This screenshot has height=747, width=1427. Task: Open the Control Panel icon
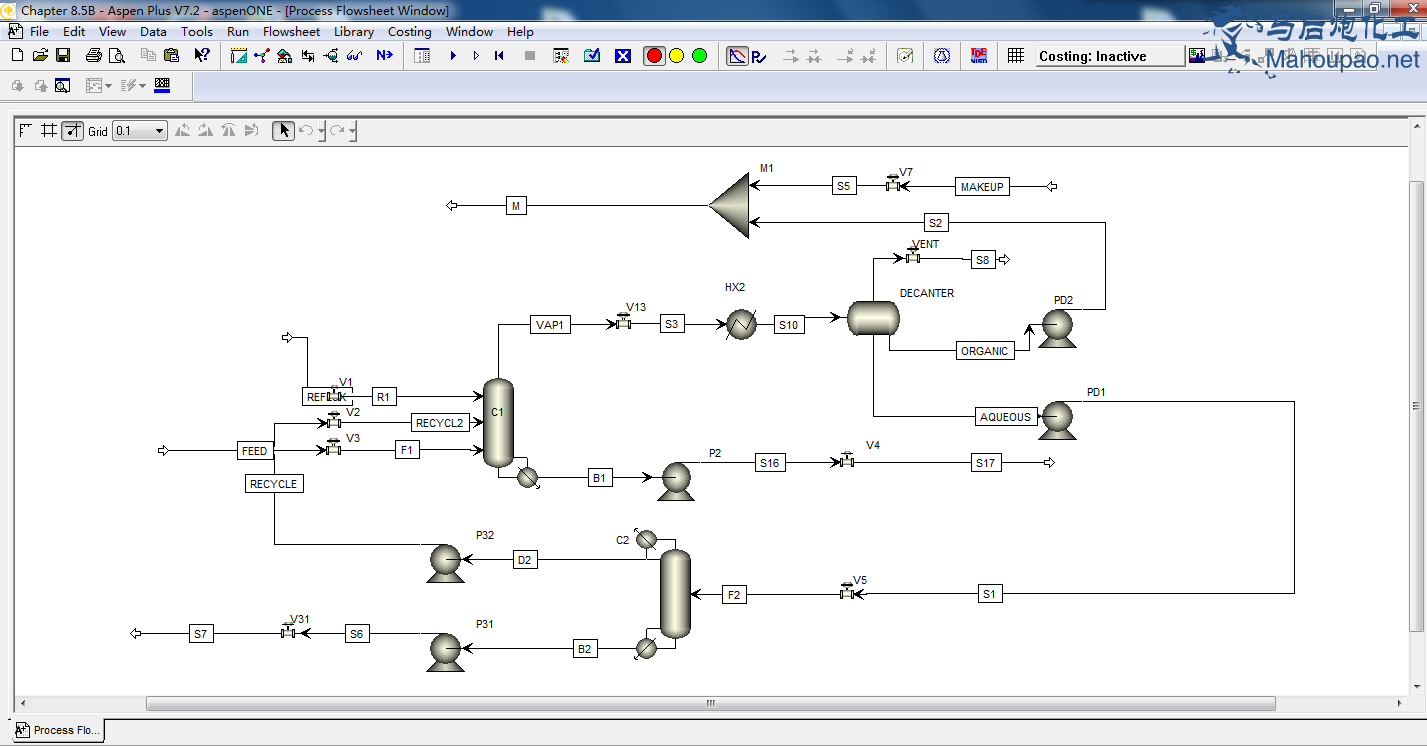422,56
